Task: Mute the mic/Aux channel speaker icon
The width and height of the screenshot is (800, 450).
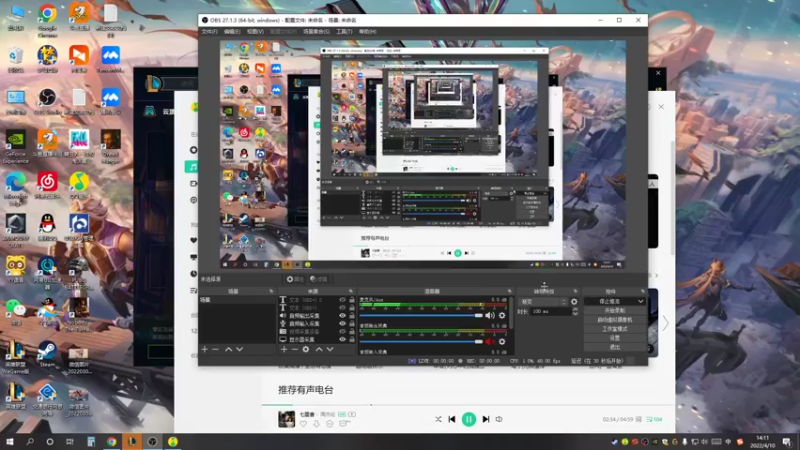Action: point(490,315)
